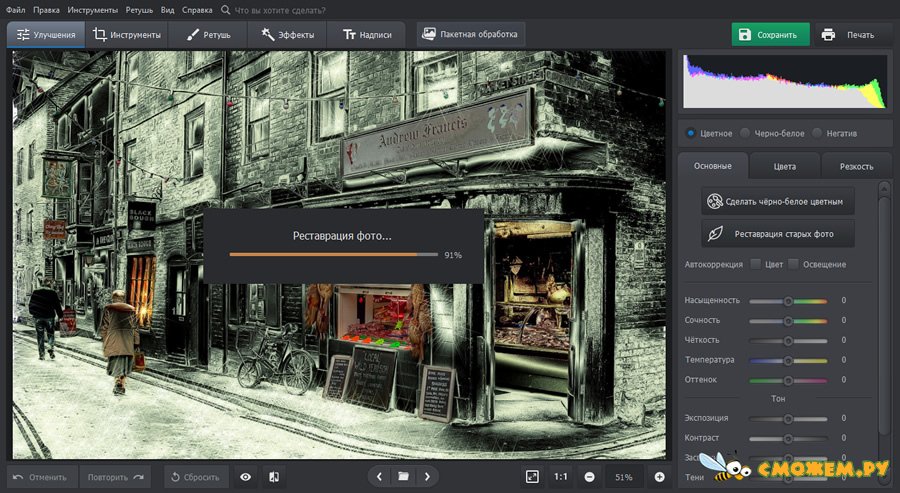900x493 pixels.
Task: Open the Вид menu
Action: pyautogui.click(x=167, y=10)
